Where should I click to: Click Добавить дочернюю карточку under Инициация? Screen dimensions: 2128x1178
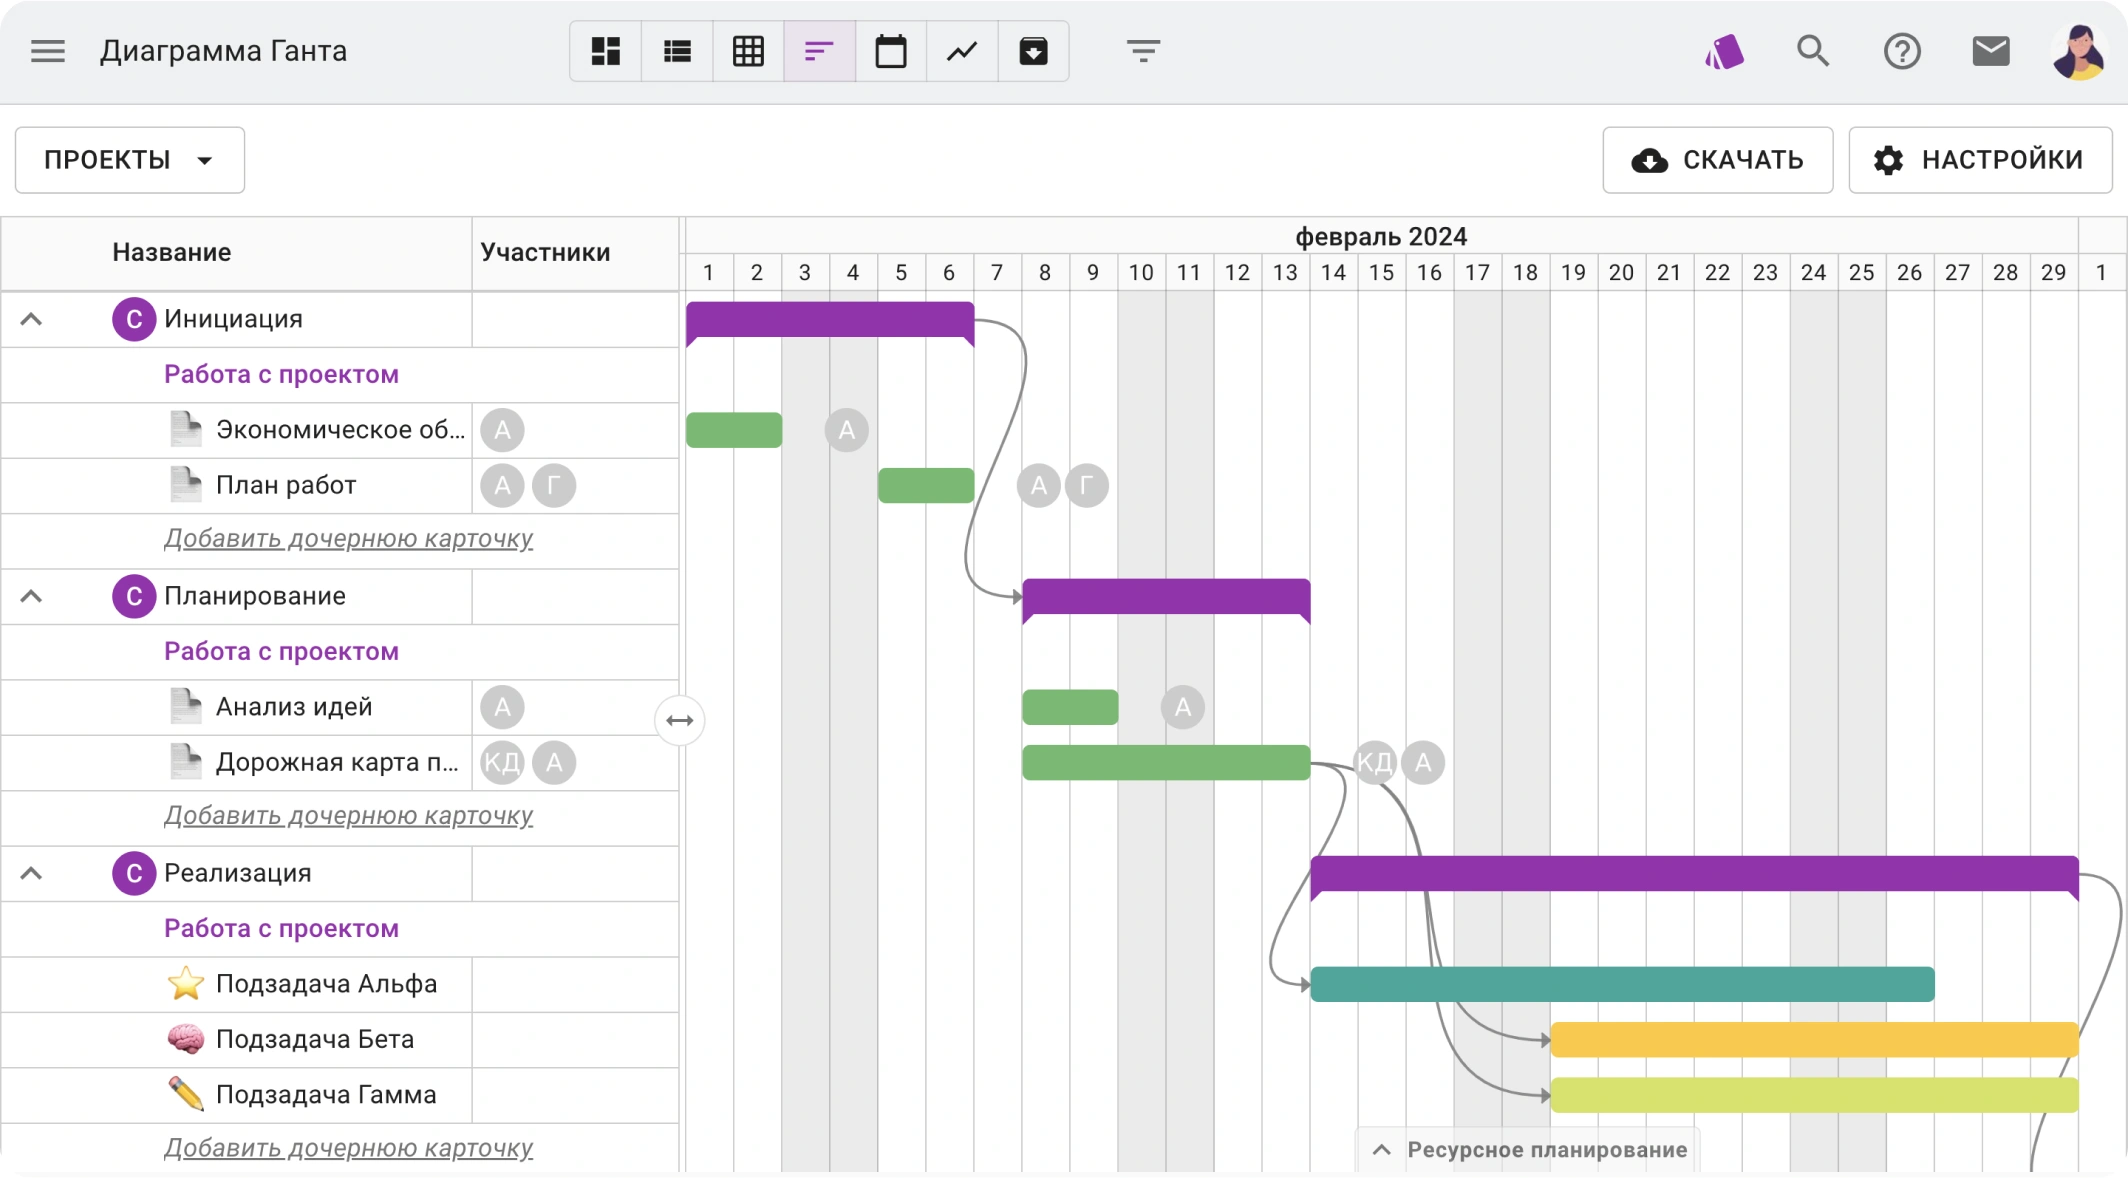(348, 539)
